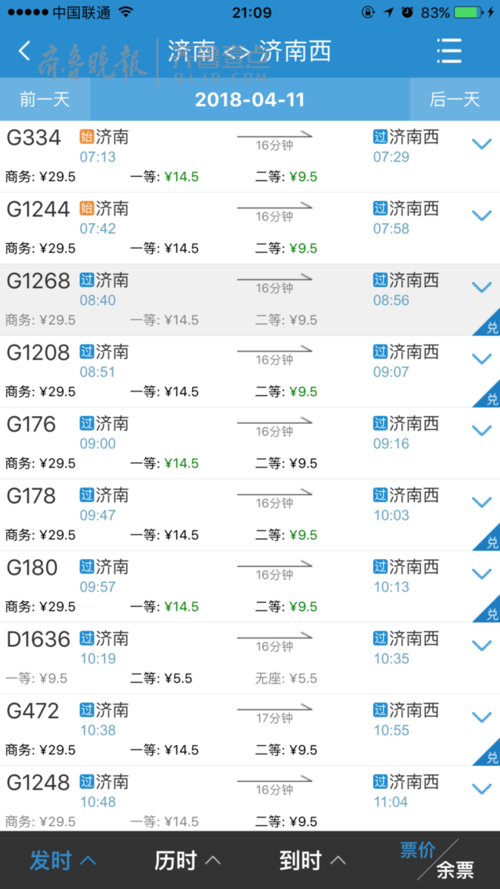This screenshot has height=889, width=500.
Task: Expand details for train G334
Action: coord(482,144)
